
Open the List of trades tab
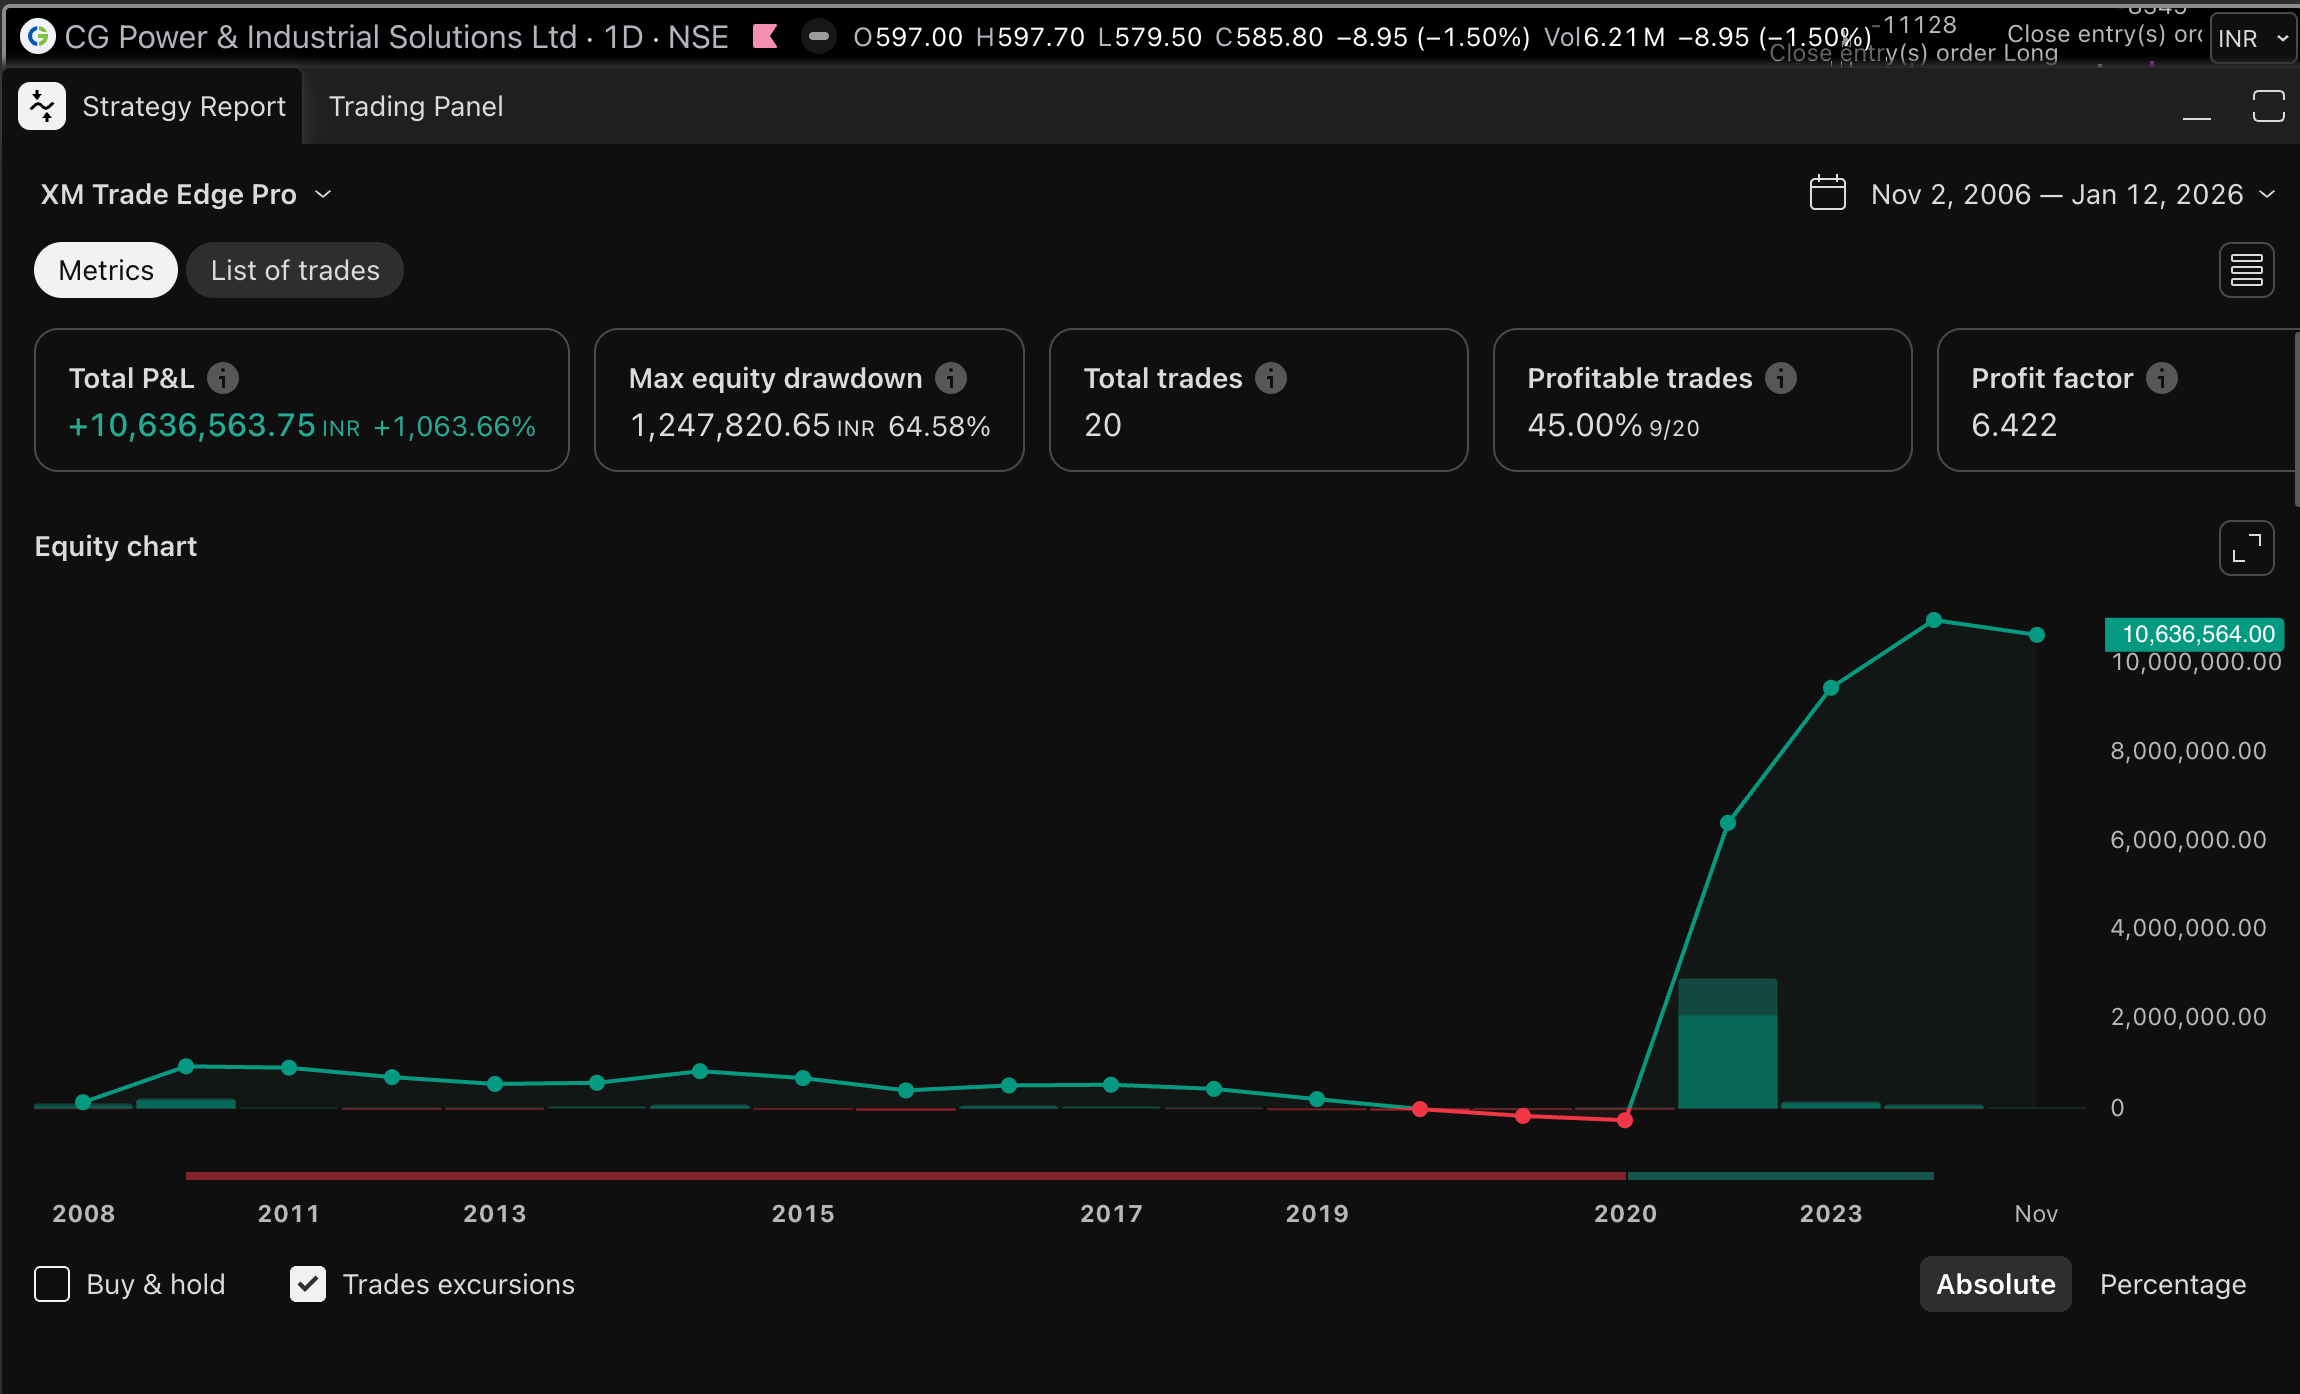tap(295, 270)
